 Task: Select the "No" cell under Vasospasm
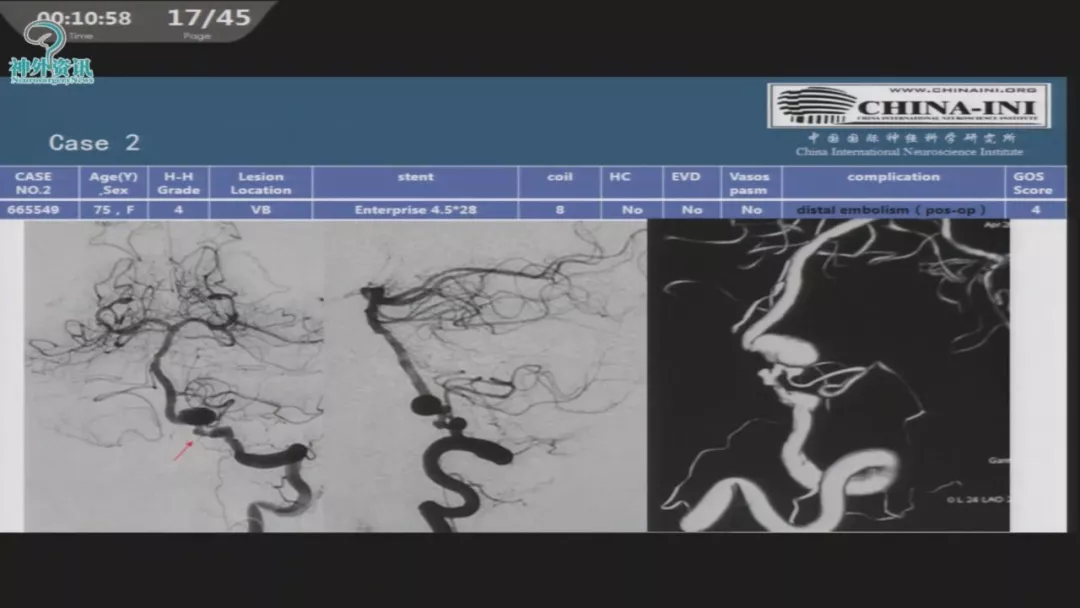pyautogui.click(x=751, y=210)
